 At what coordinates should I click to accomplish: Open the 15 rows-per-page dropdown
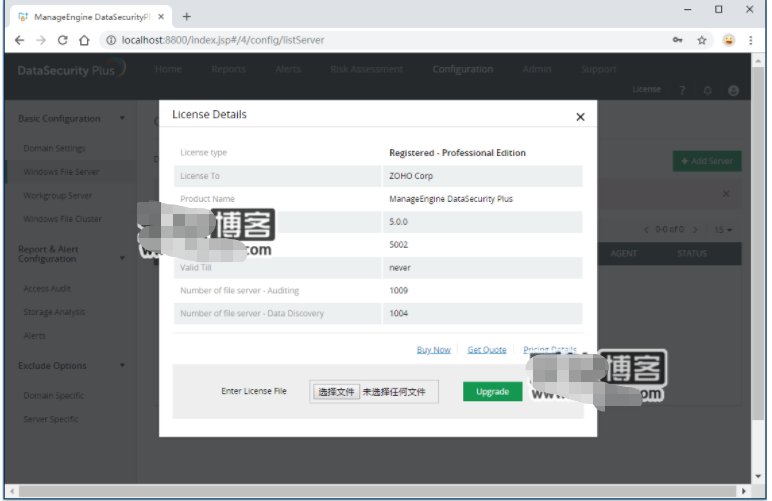(723, 230)
